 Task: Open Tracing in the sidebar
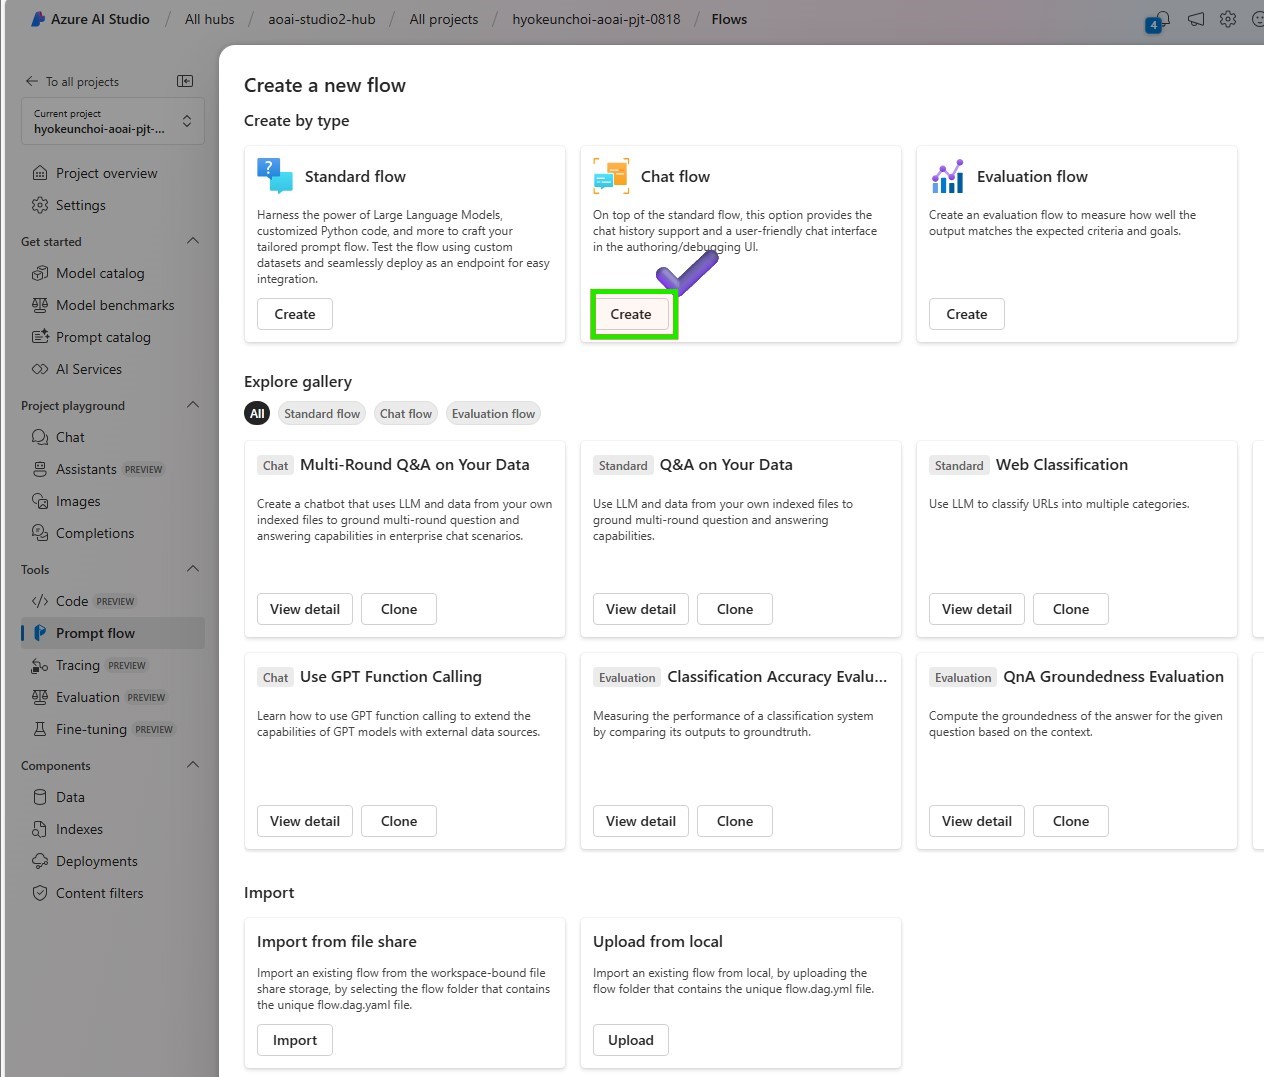coord(113,665)
